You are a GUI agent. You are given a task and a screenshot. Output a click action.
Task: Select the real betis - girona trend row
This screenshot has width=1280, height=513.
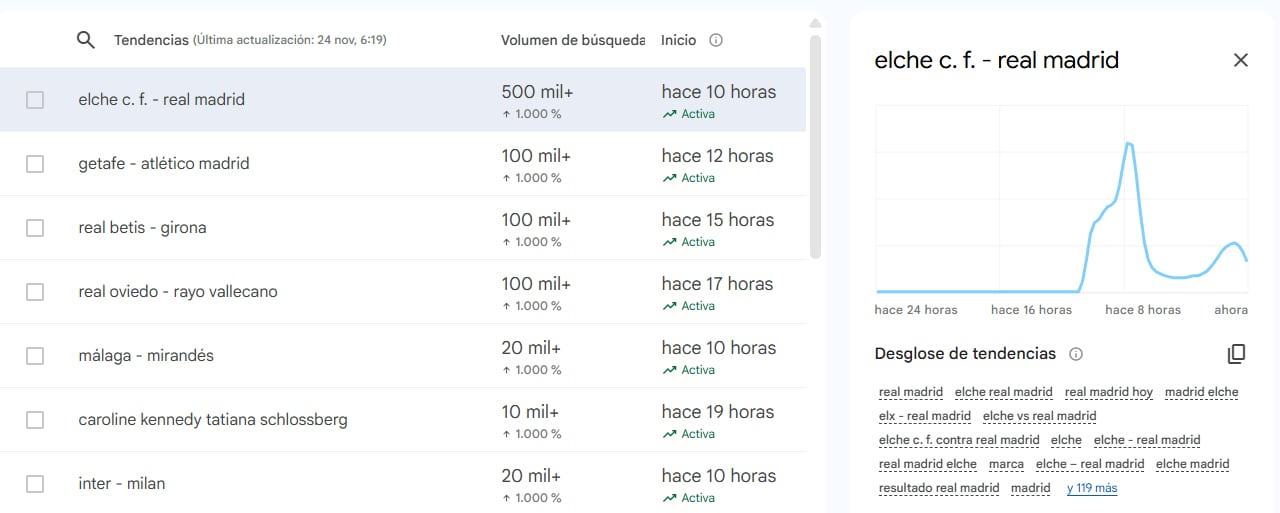coord(403,228)
